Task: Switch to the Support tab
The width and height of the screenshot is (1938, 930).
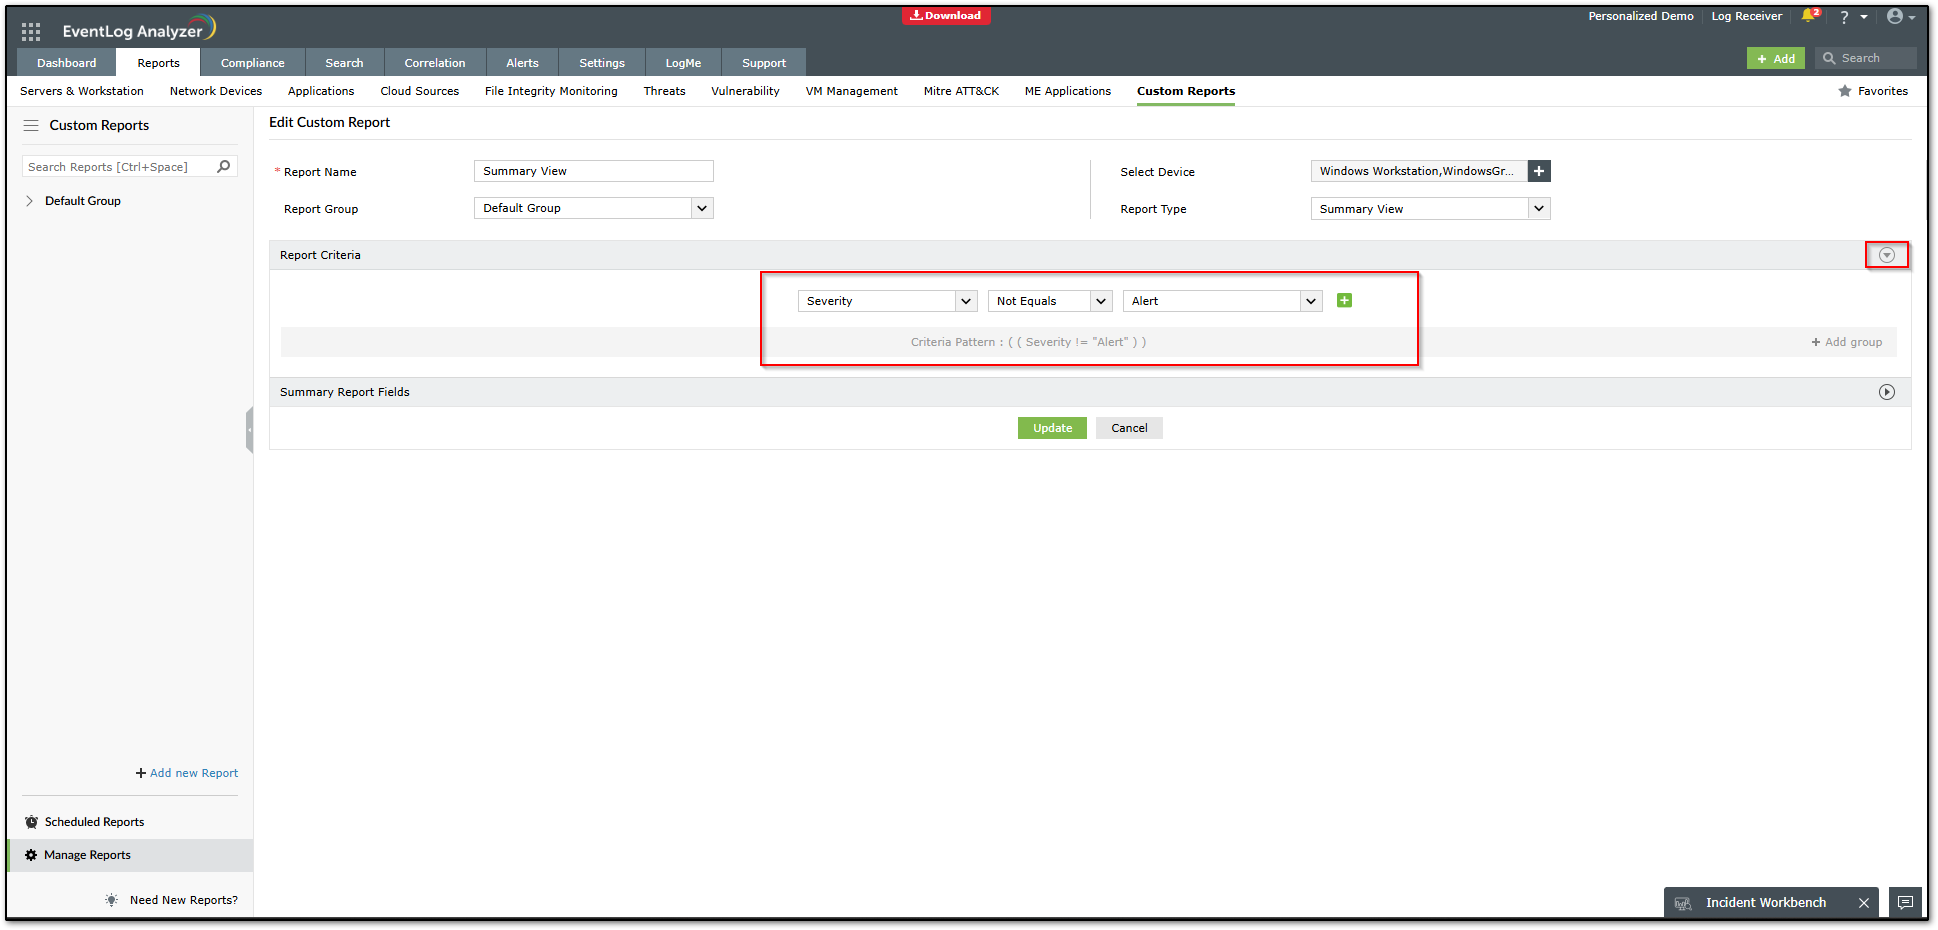Action: tap(764, 63)
